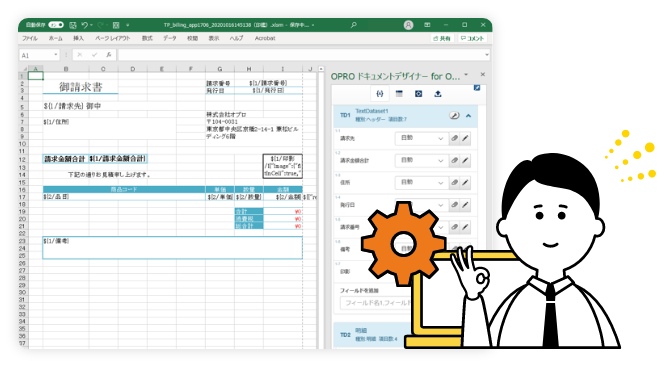Click the vertical scrollbar up arrow
This screenshot has width=664, height=367.
point(321,69)
